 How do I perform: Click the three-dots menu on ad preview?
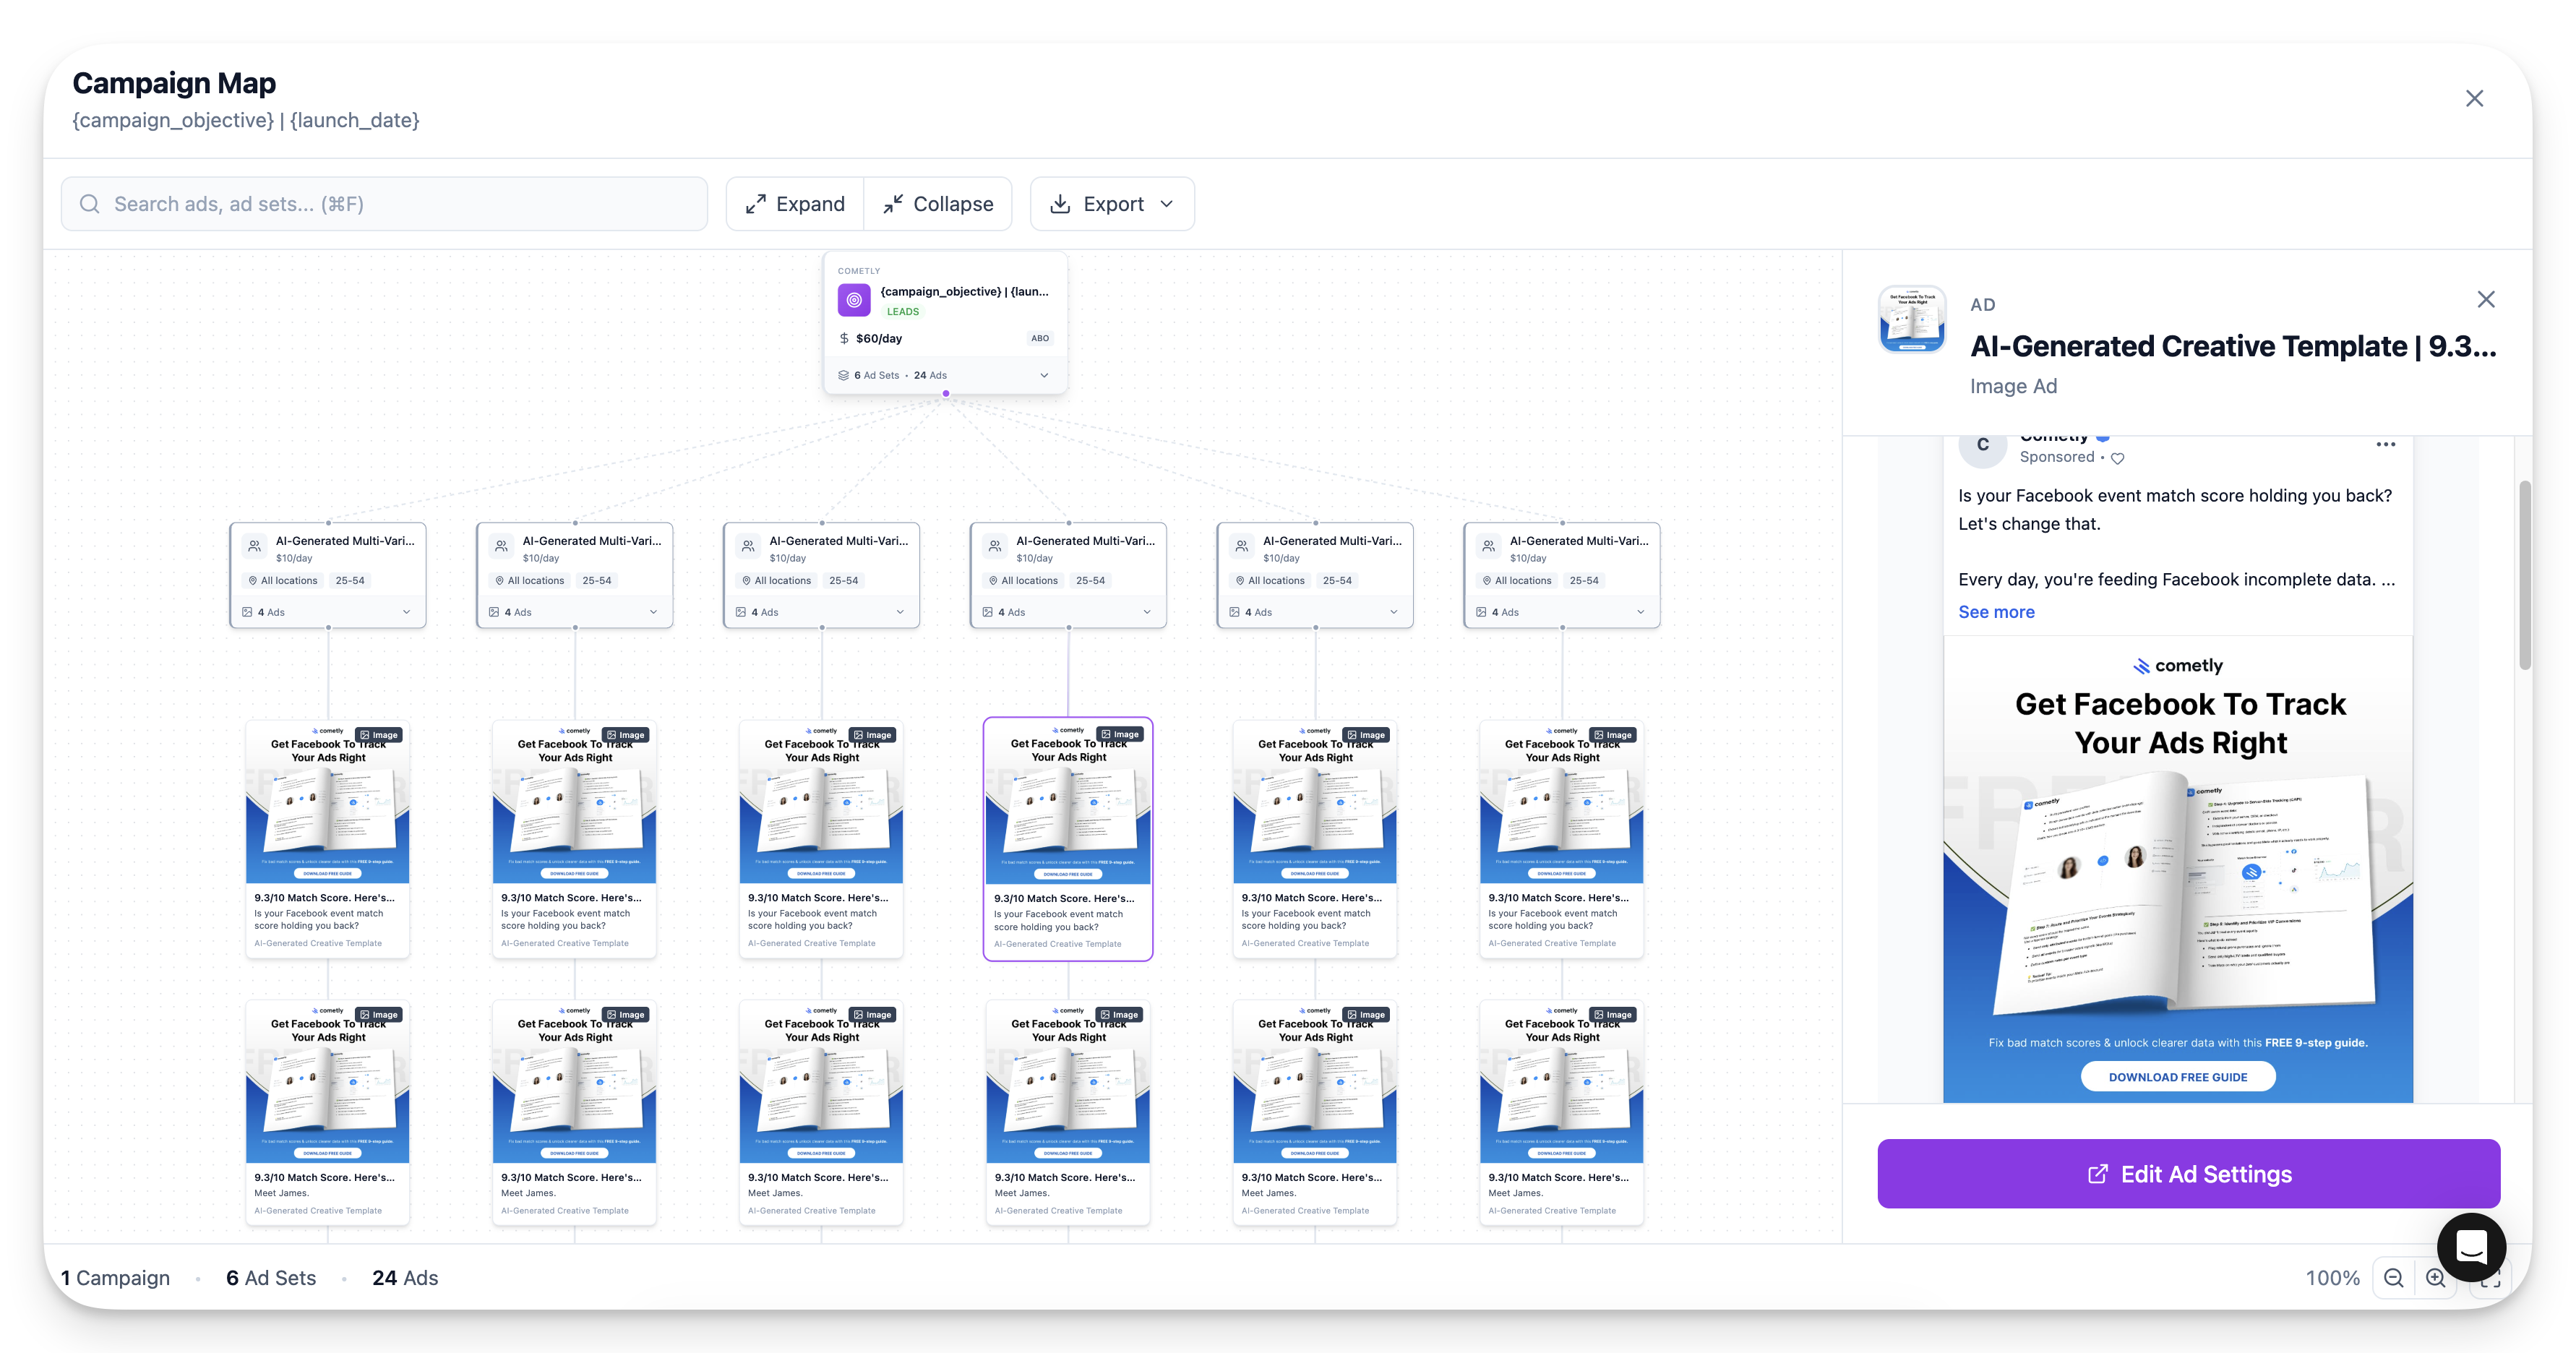tap(2385, 444)
